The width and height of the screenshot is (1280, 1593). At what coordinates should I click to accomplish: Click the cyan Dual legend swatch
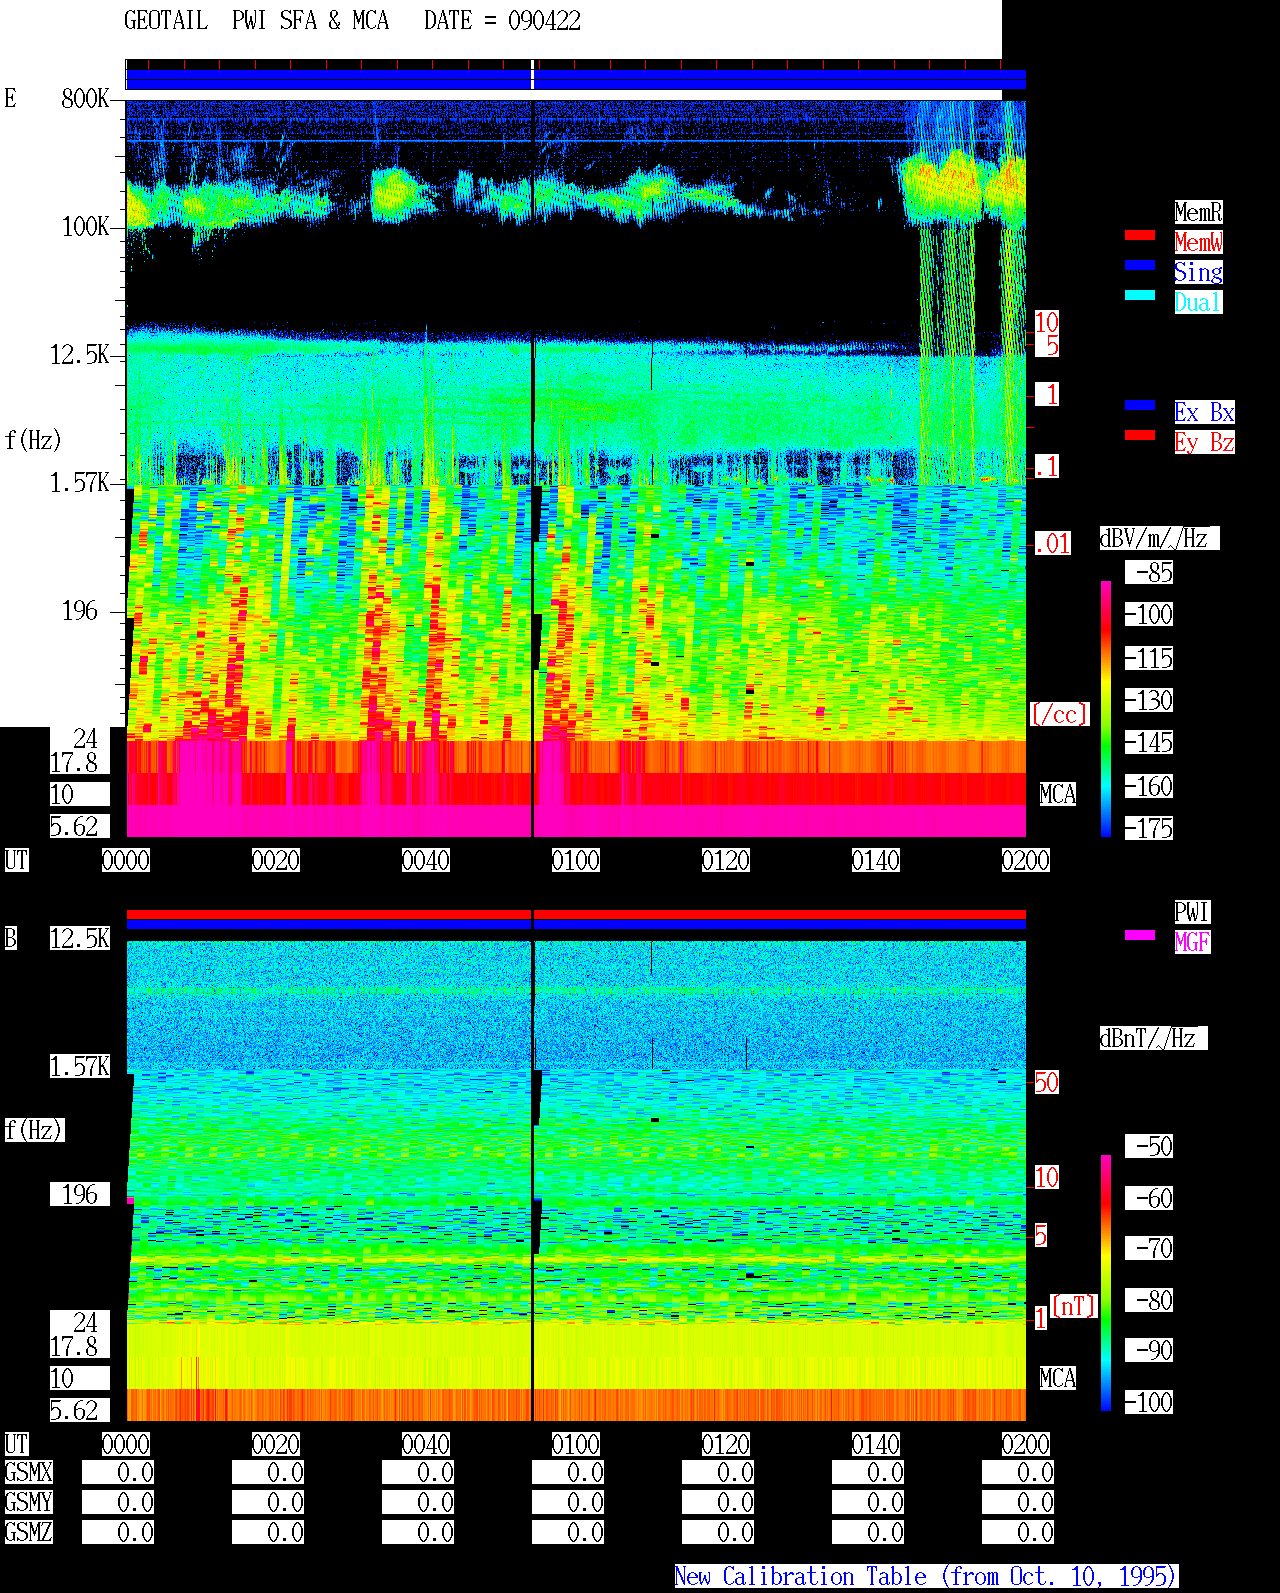1140,295
